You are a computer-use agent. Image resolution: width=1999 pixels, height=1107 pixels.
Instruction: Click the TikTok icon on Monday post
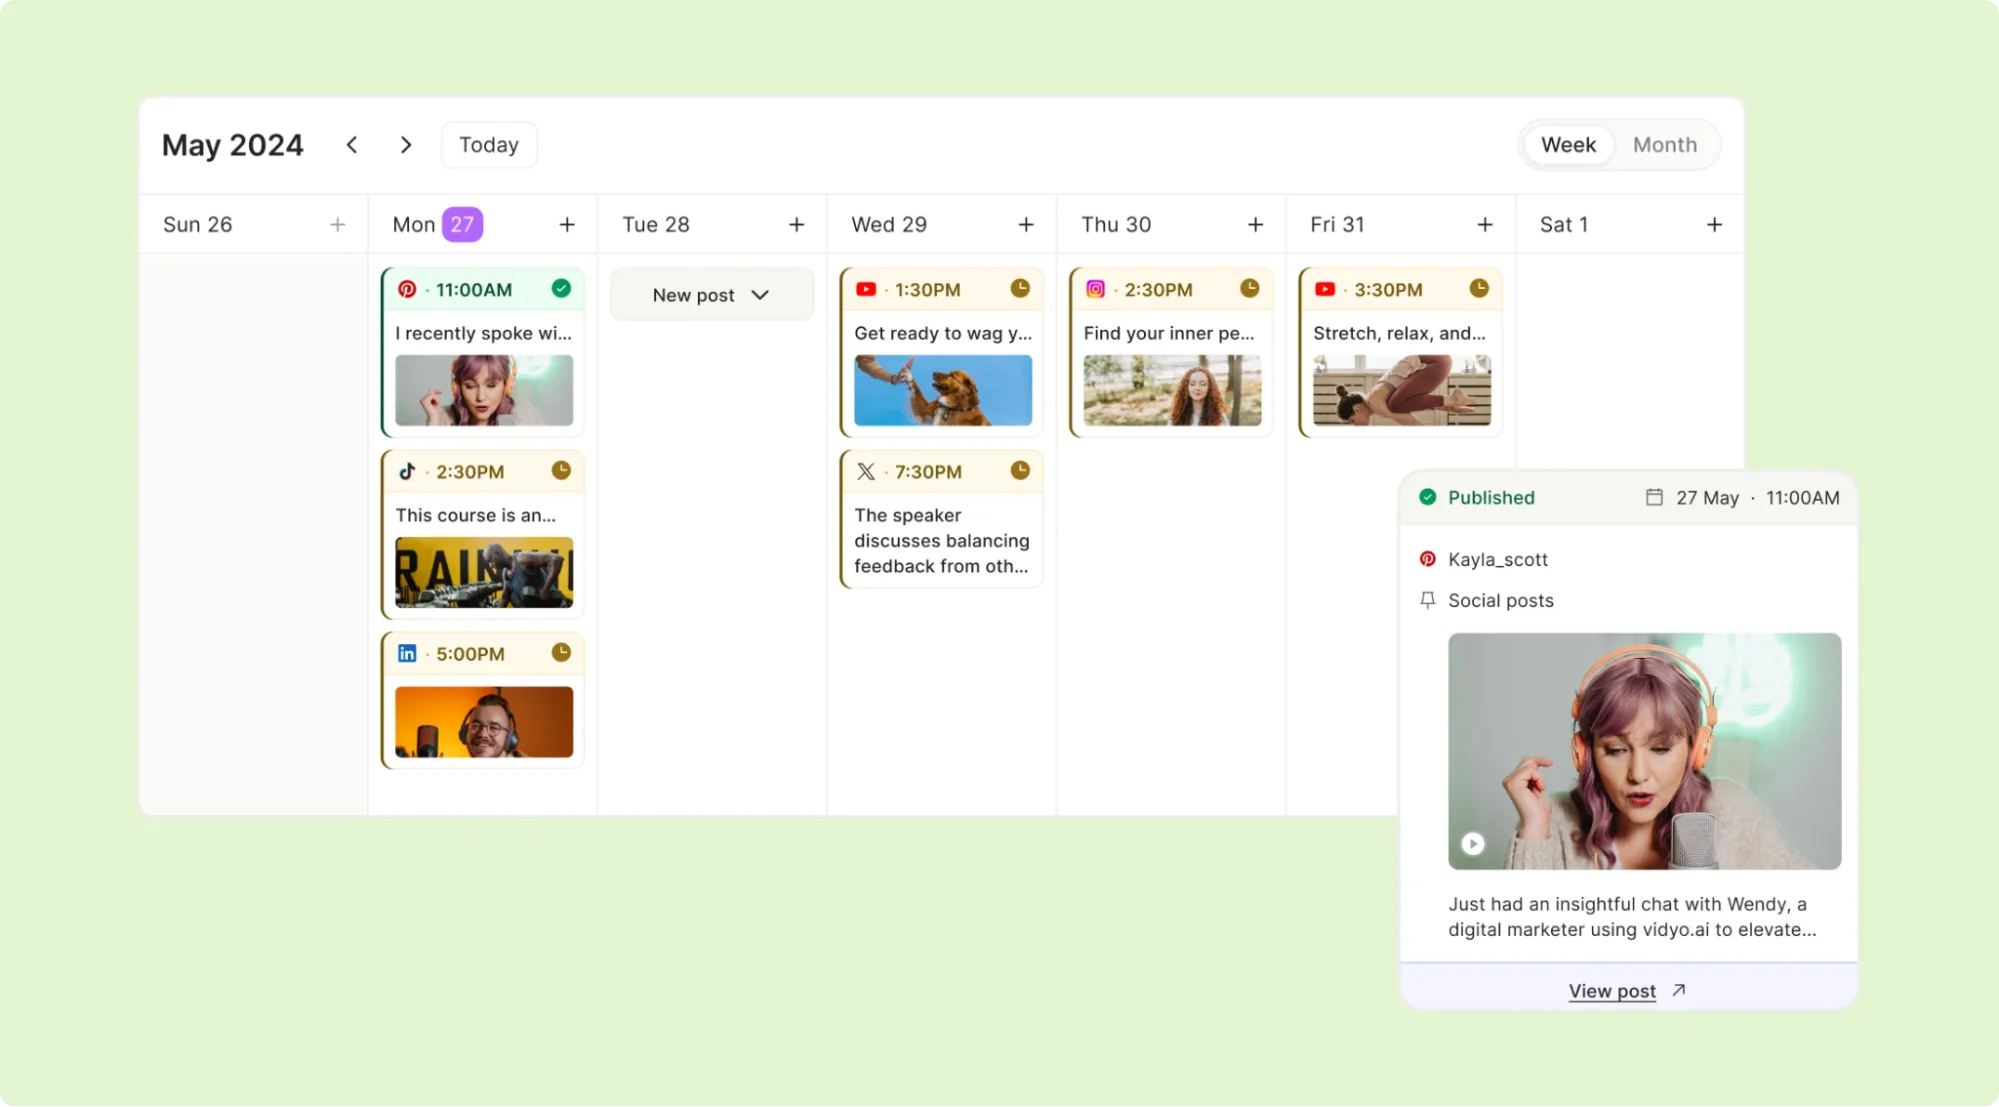pyautogui.click(x=405, y=470)
